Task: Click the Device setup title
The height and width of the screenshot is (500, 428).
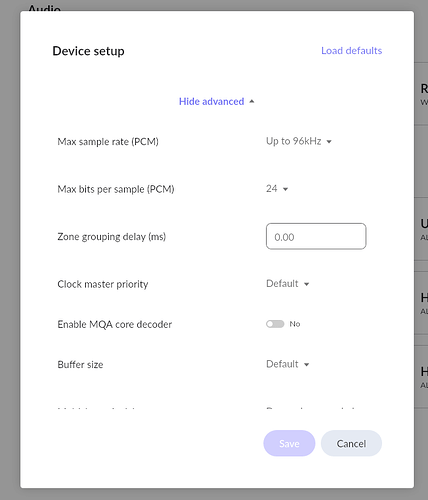Action: click(88, 51)
